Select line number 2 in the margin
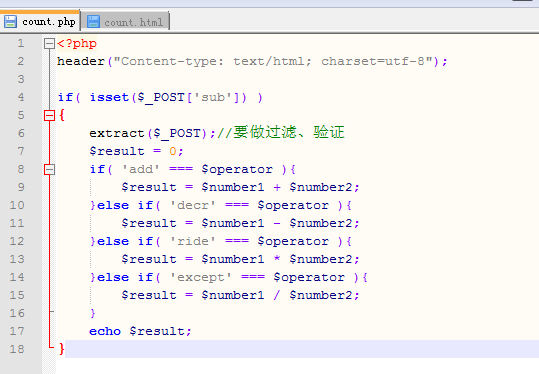Screen dimensions: 539x374 click(x=21, y=61)
